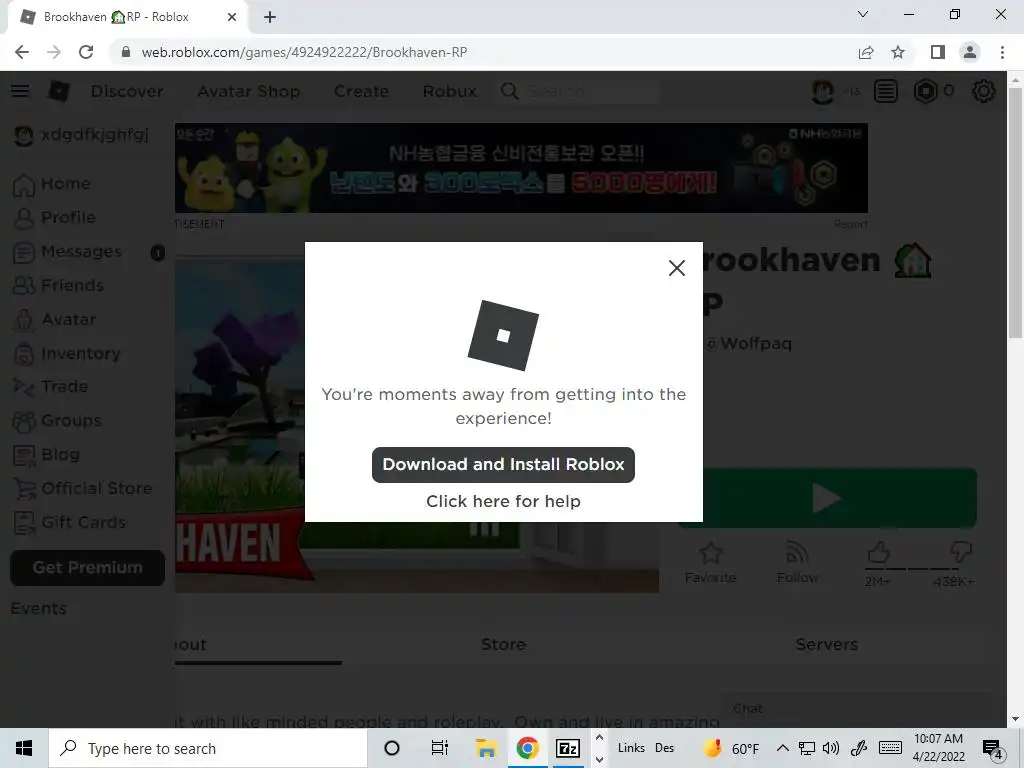This screenshot has height=768, width=1024.
Task: Open the notifications stream icon
Action: [x=886, y=91]
